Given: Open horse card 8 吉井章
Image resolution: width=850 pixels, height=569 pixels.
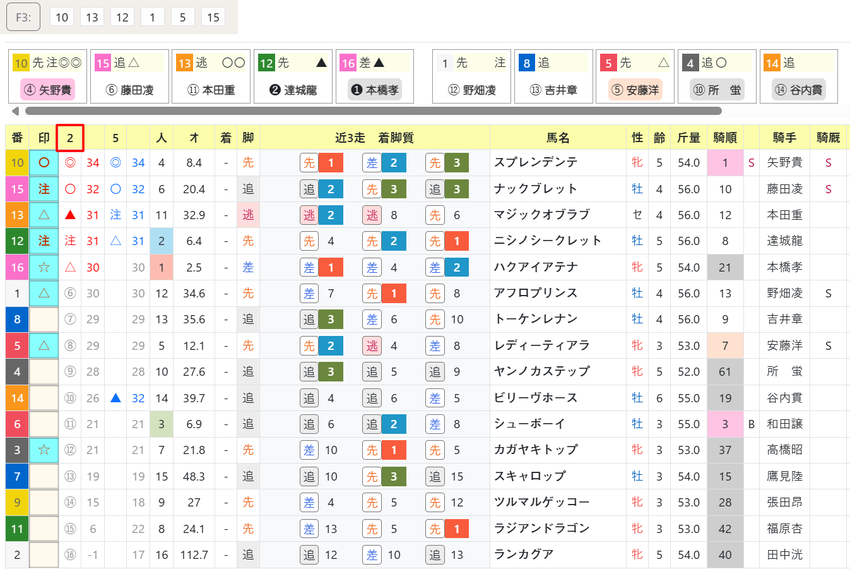Looking at the screenshot, I should point(553,76).
